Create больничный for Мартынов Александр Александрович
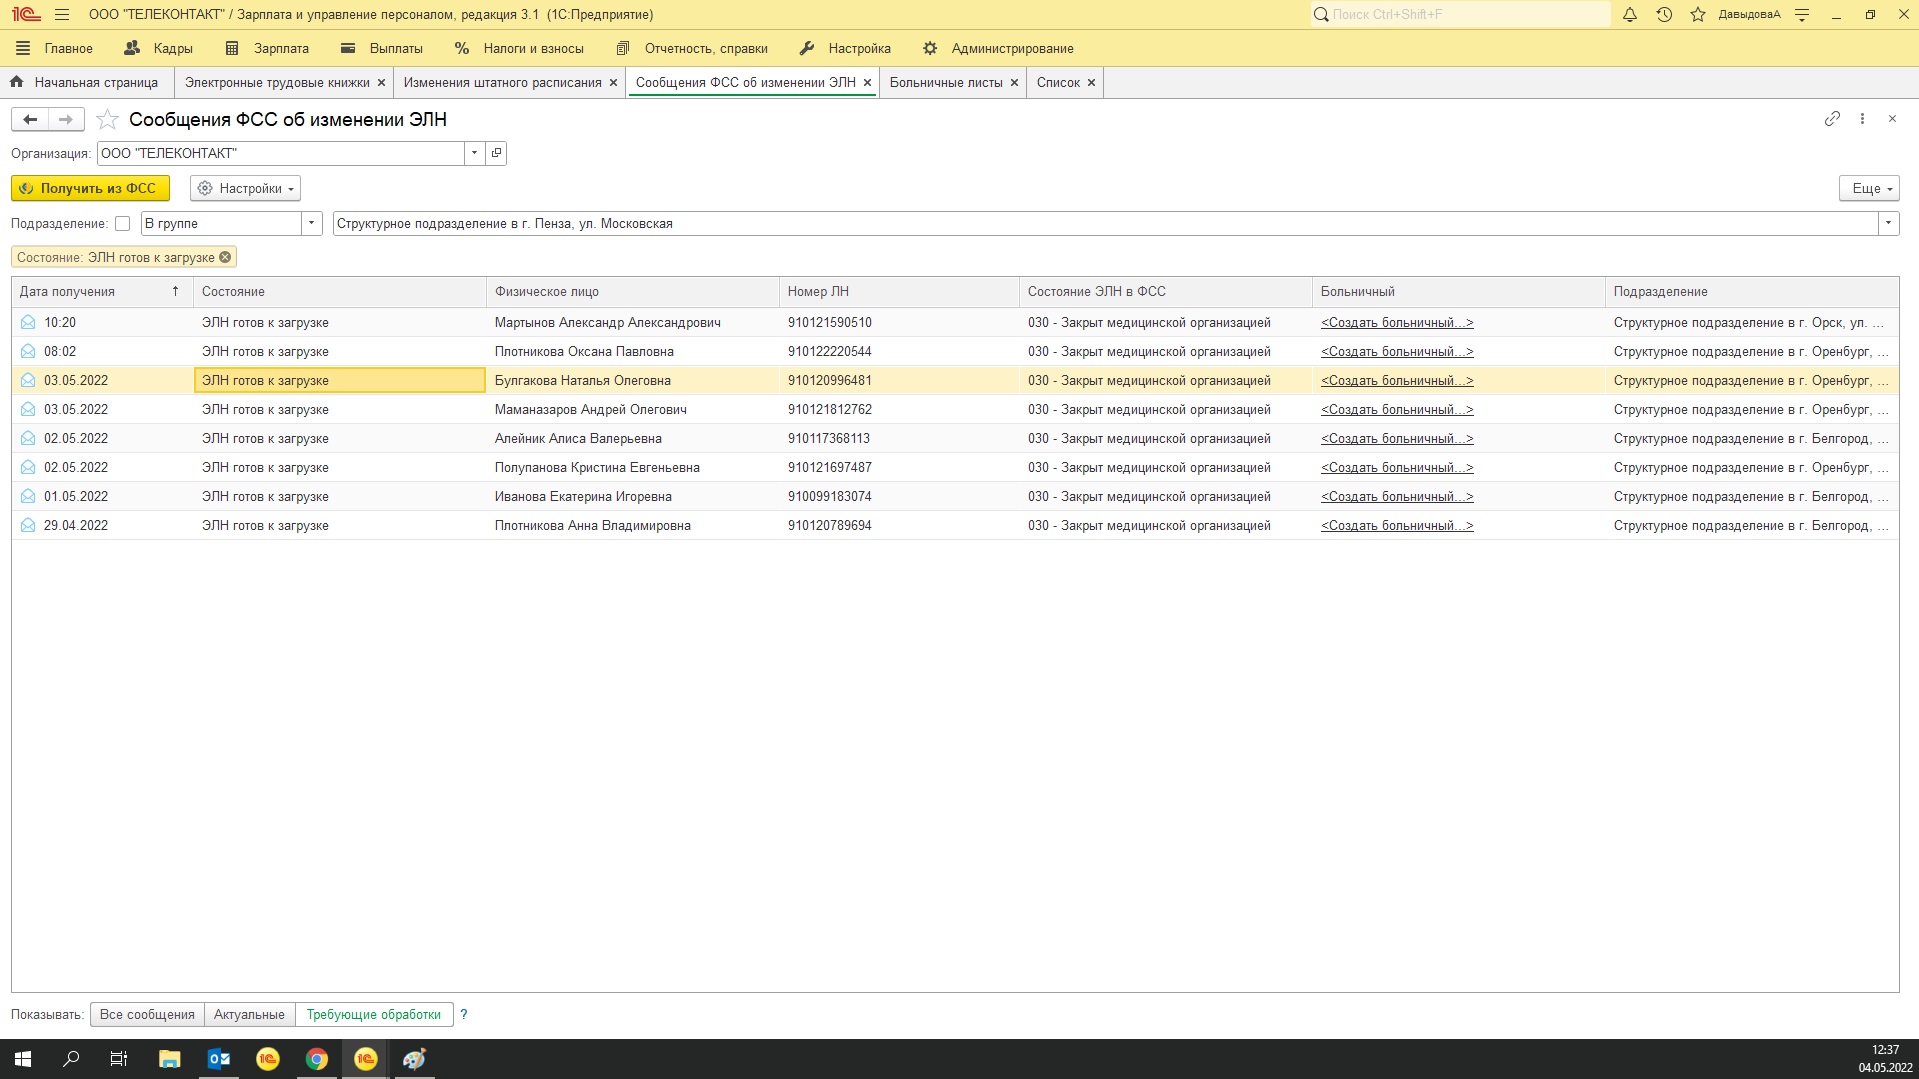Image resolution: width=1919 pixels, height=1079 pixels. coord(1397,322)
